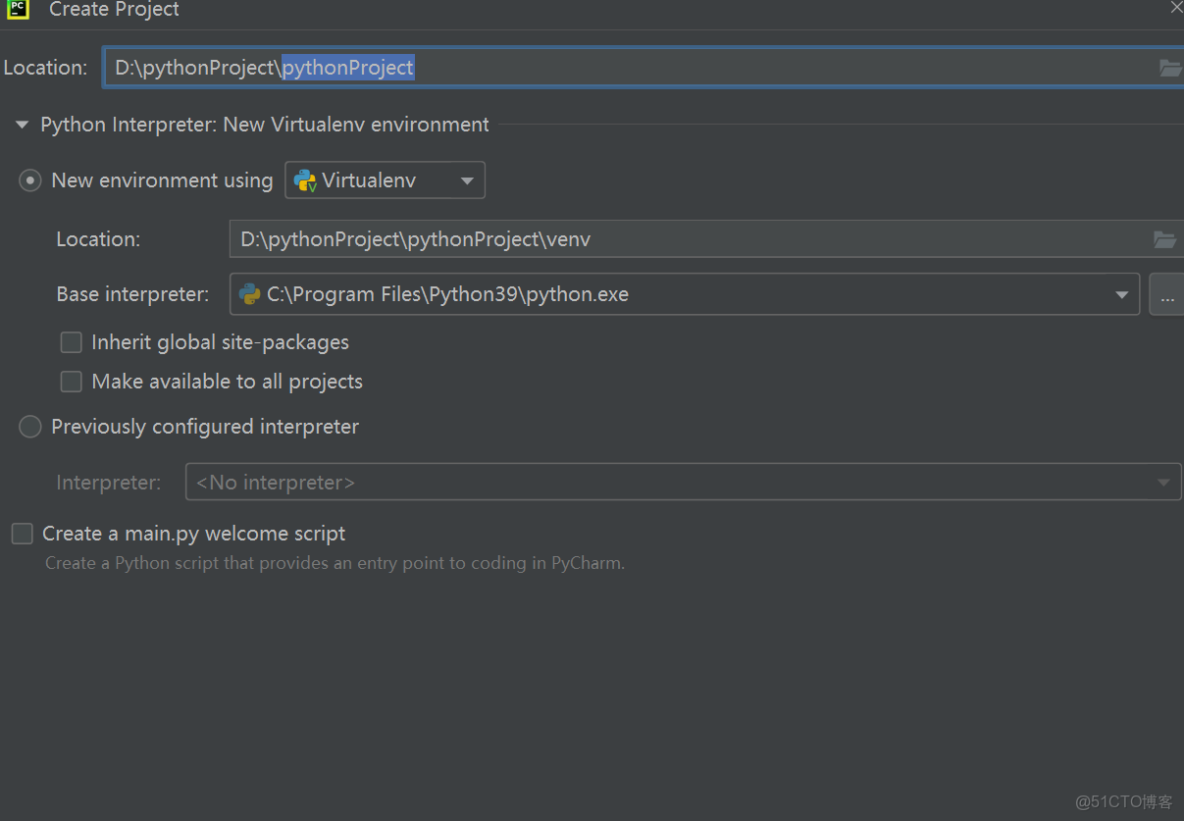This screenshot has width=1184, height=821.
Task: Click the PyCharm logo in the title bar
Action: 18,10
